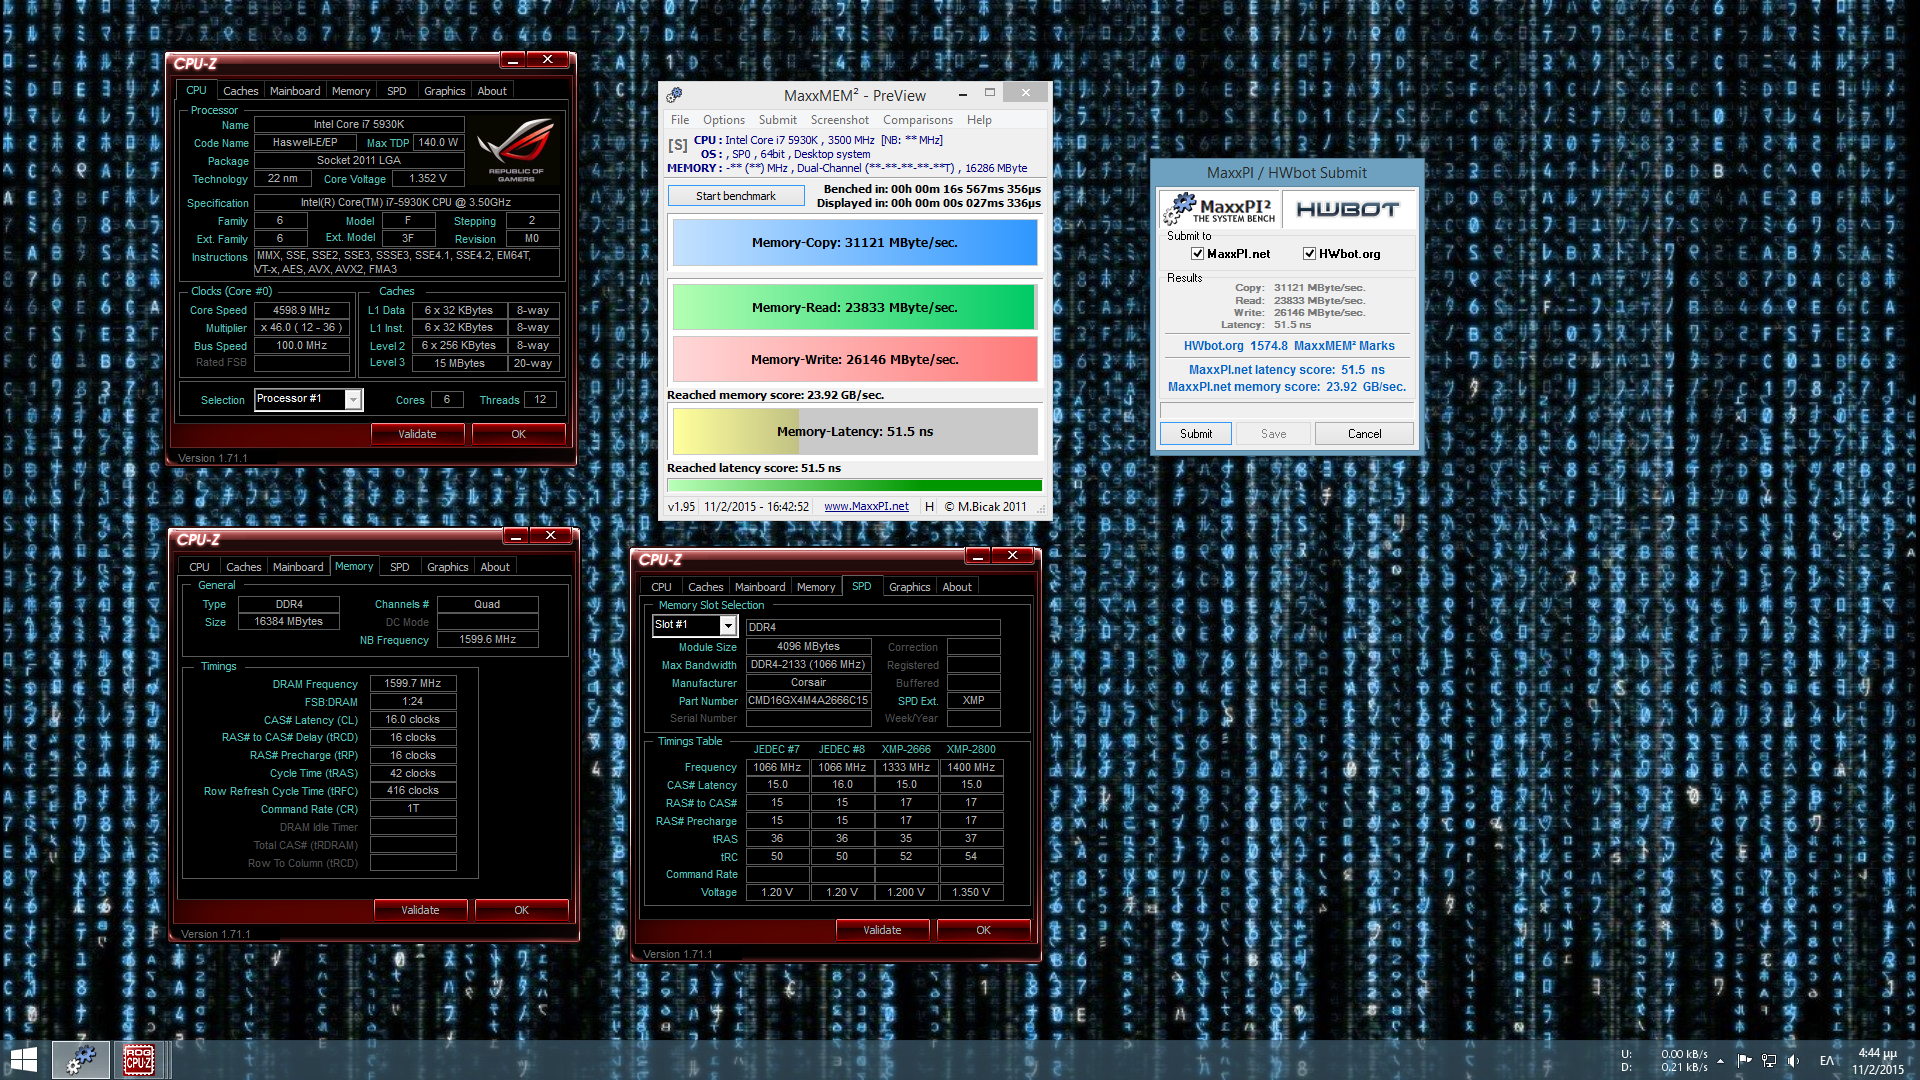Switch to CPU tab in SPD CPU-Z window

(x=662, y=587)
